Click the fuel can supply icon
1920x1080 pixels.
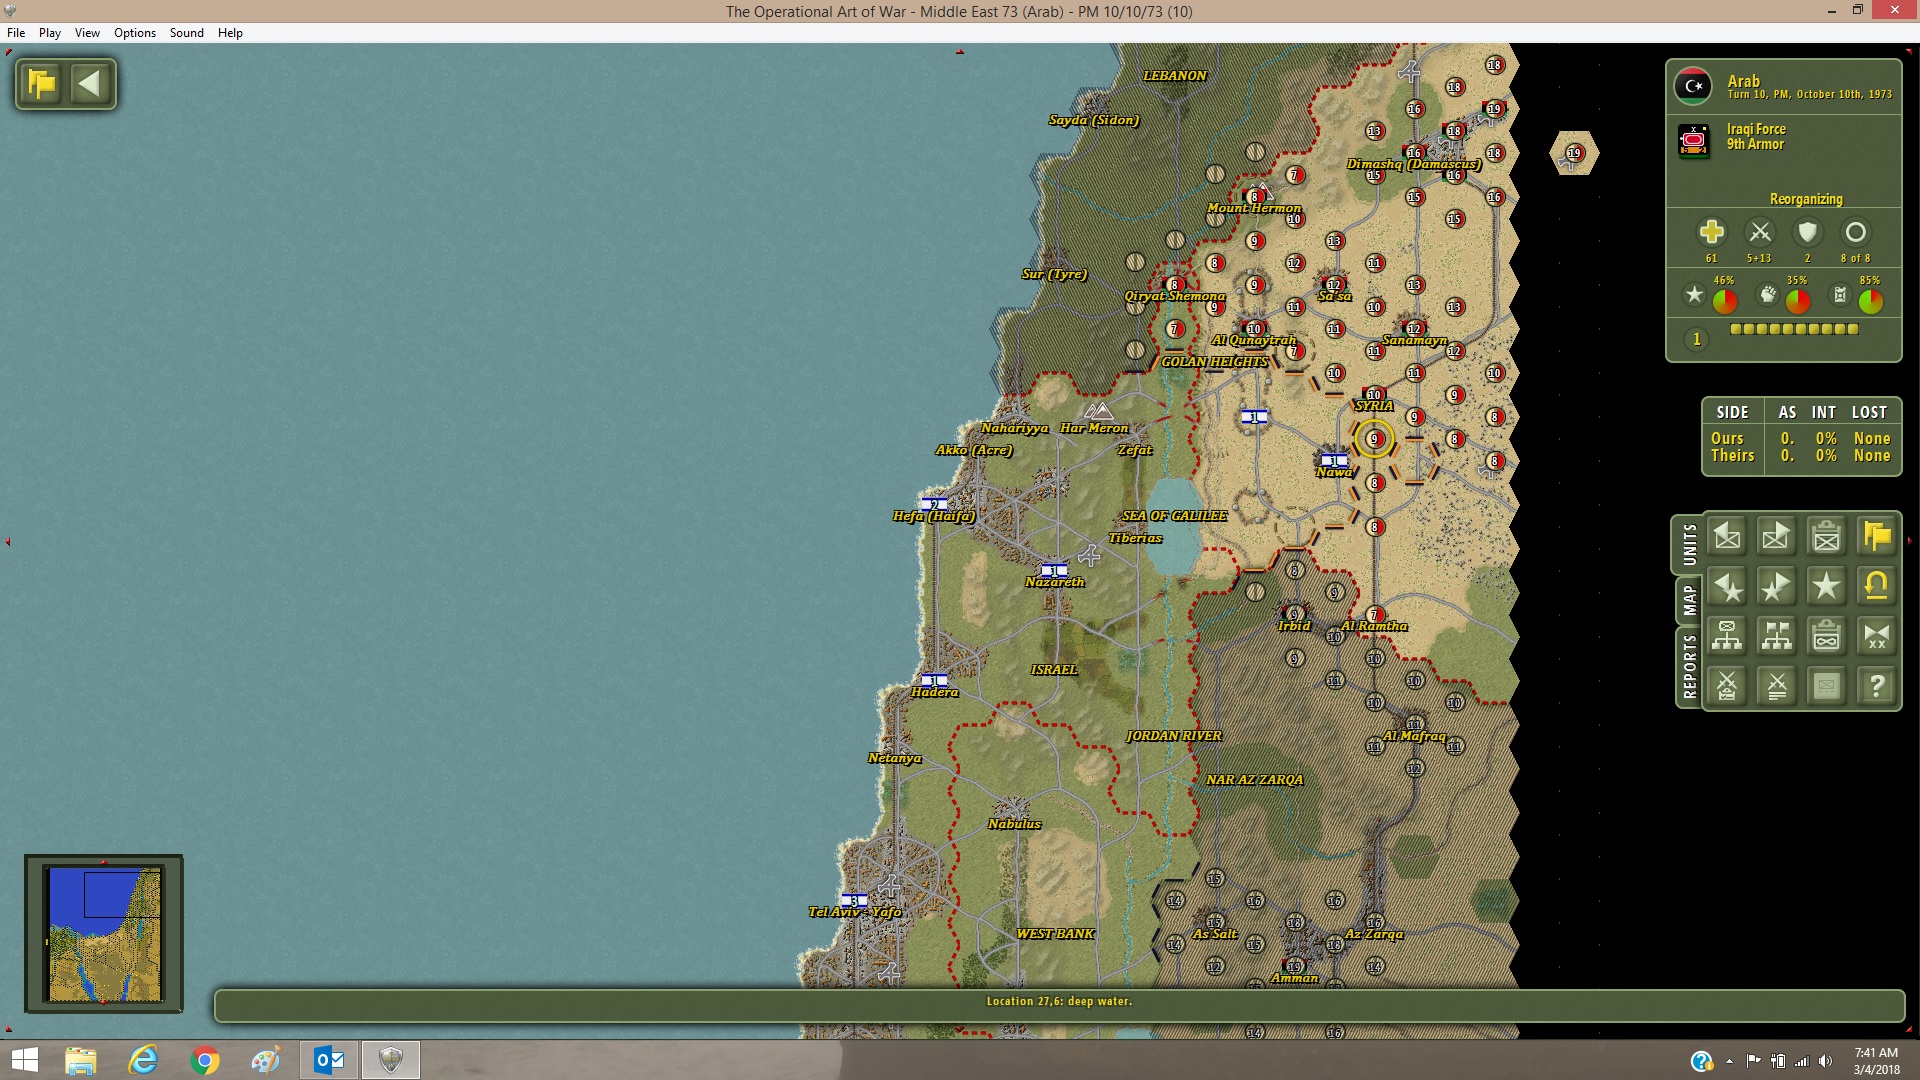1840,294
